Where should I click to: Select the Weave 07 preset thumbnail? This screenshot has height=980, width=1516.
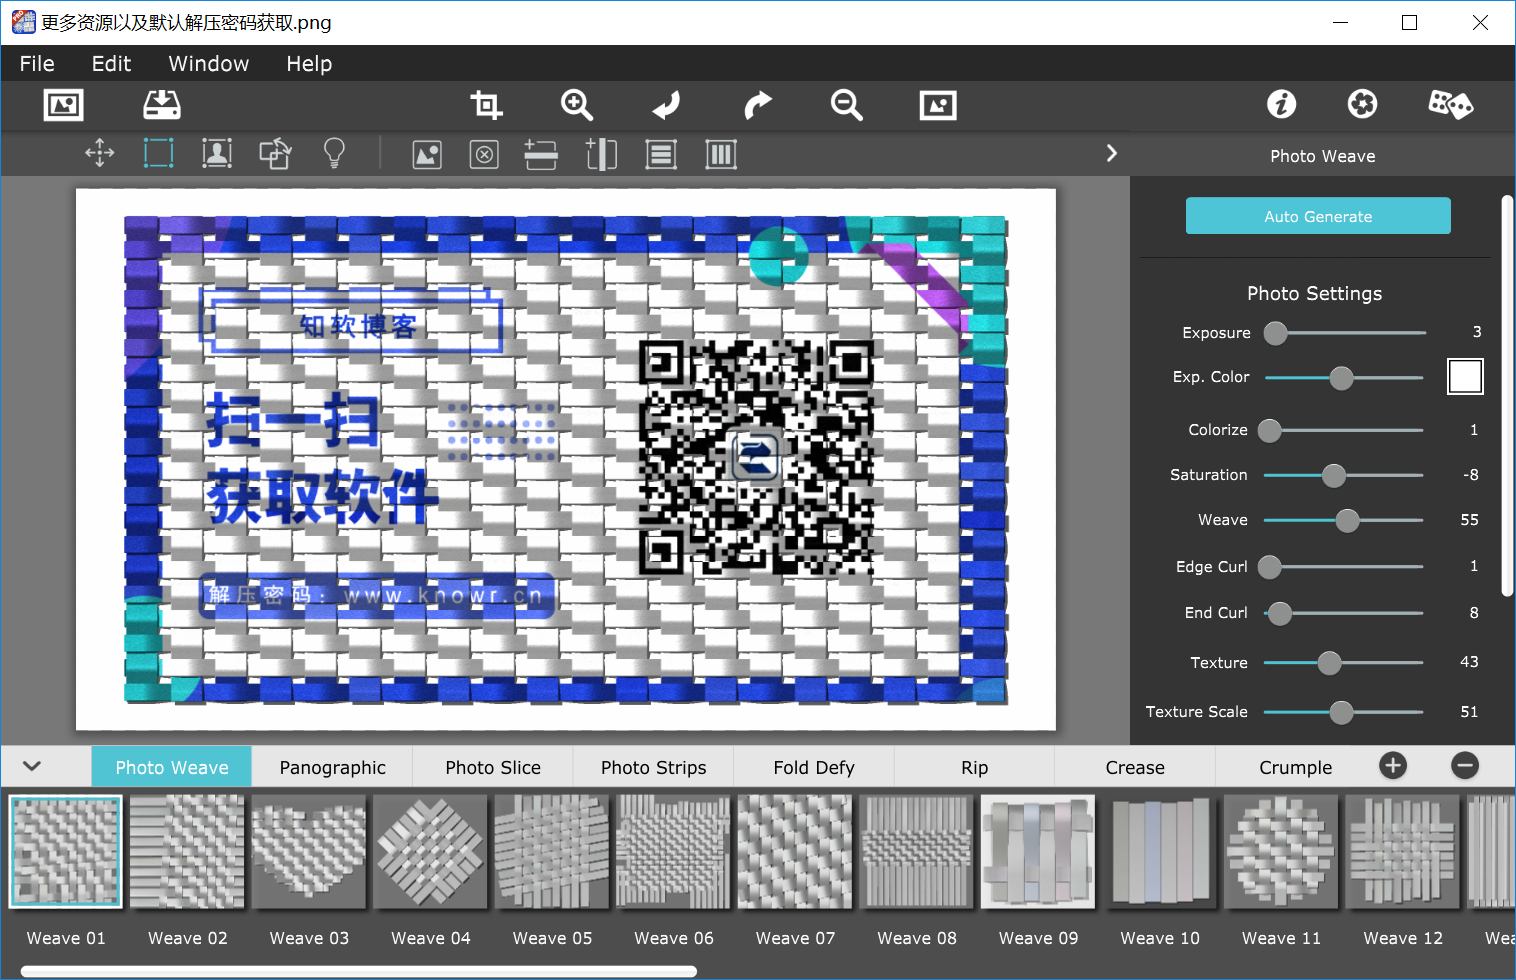click(x=795, y=852)
